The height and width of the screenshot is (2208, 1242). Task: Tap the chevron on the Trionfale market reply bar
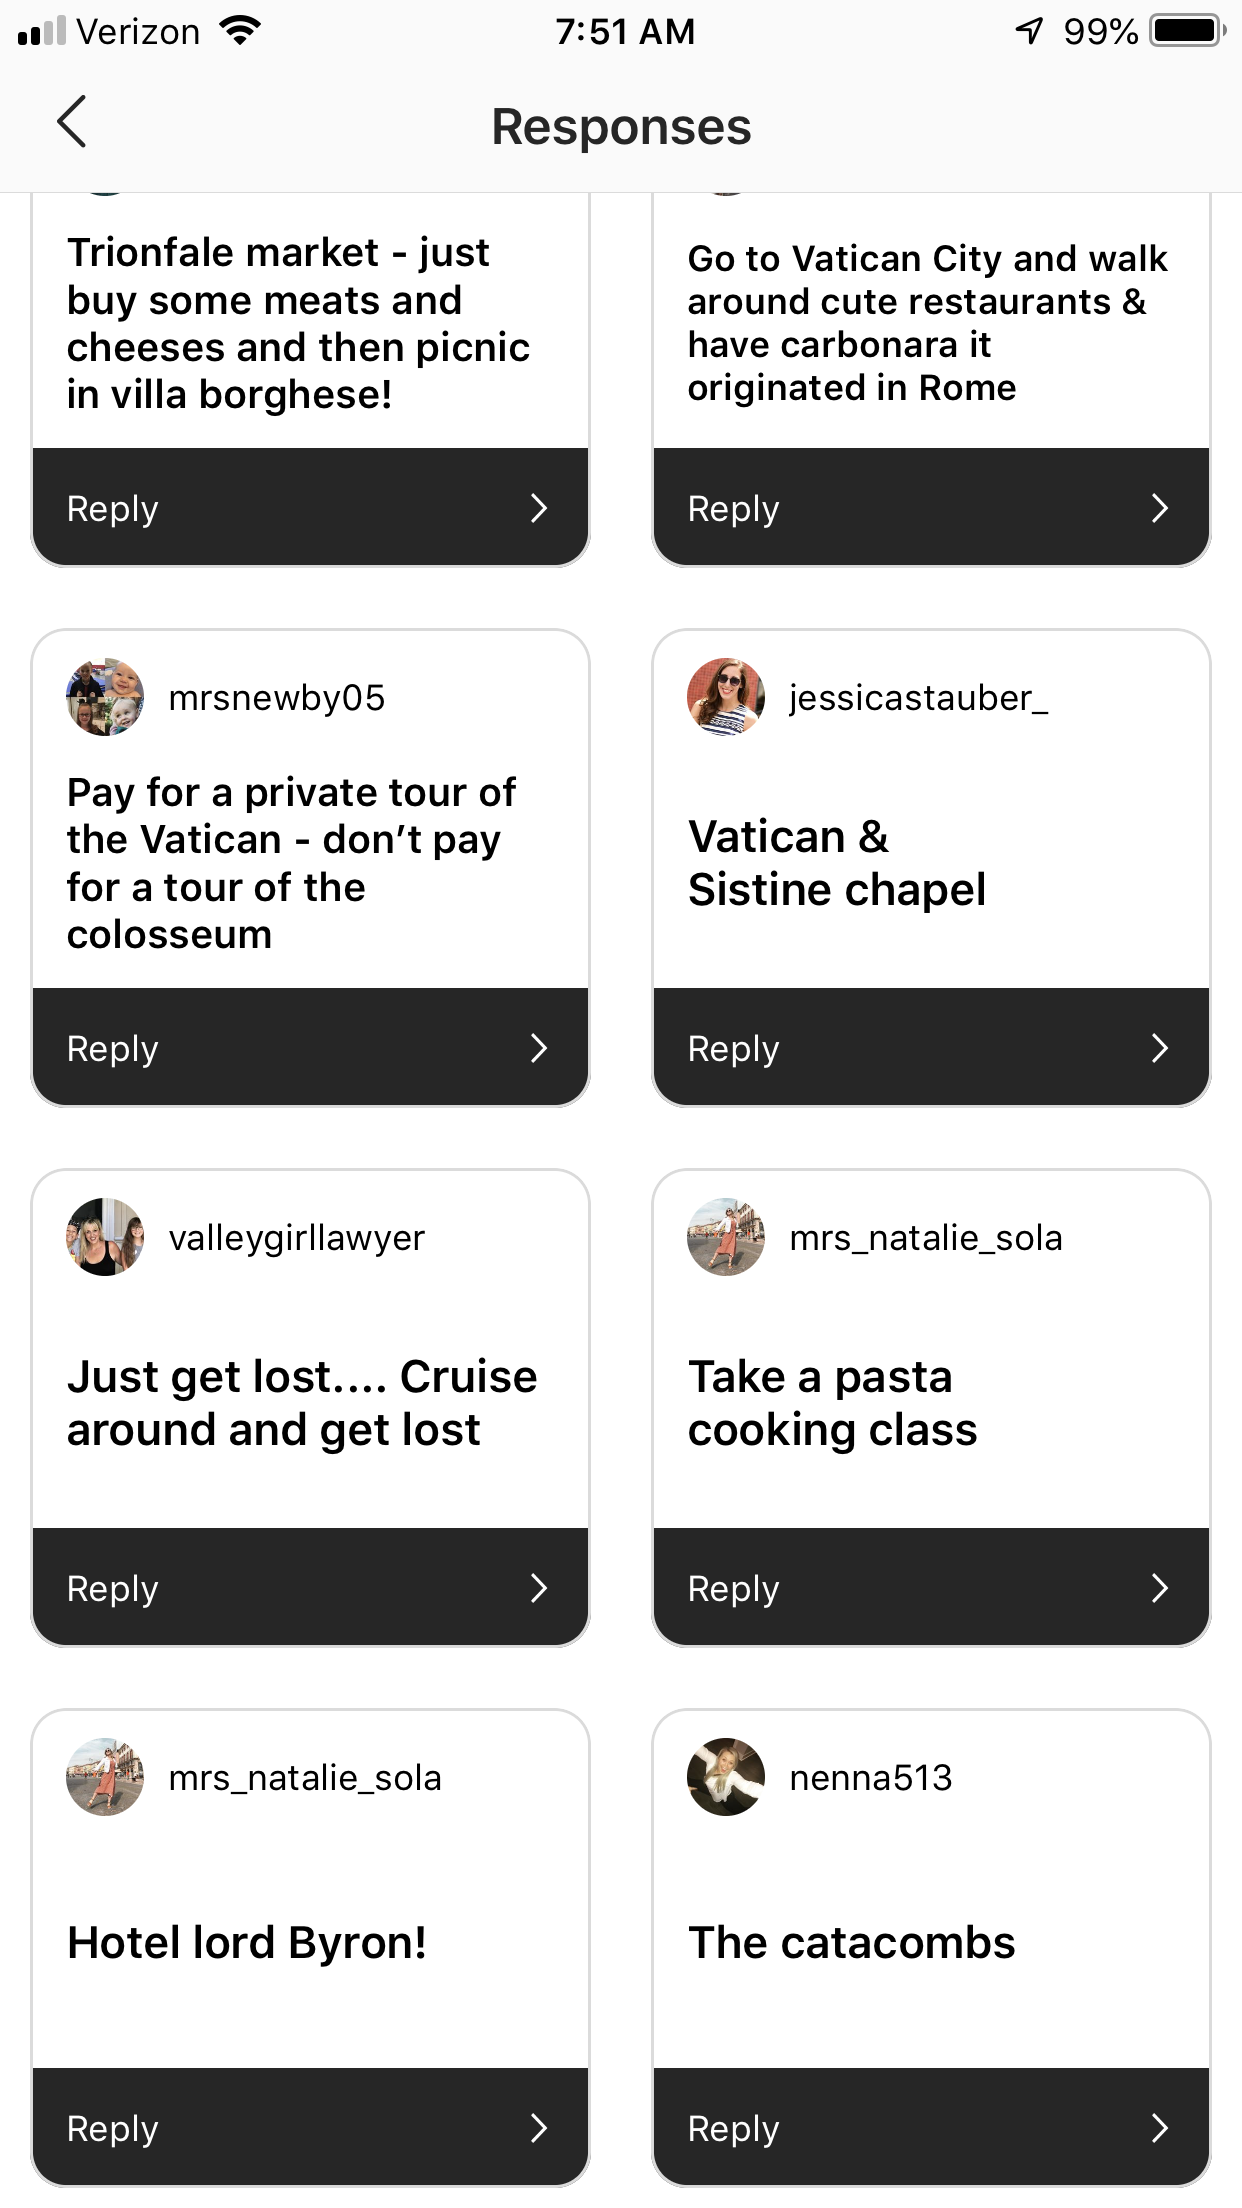point(539,508)
